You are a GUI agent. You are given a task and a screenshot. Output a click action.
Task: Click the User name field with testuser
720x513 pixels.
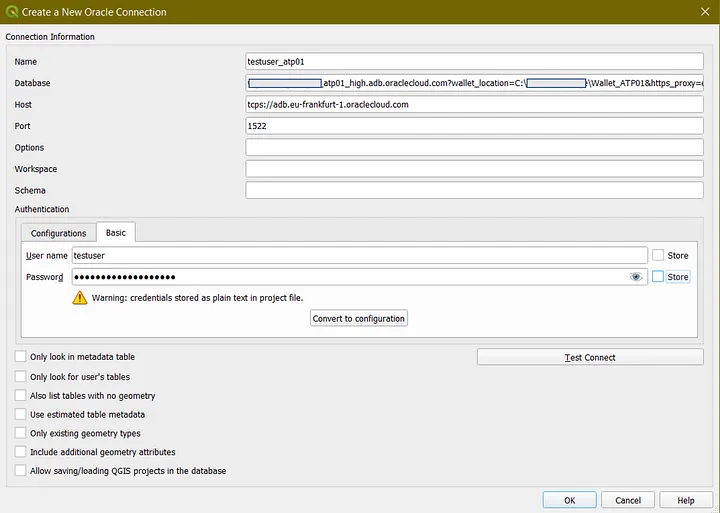[360, 255]
